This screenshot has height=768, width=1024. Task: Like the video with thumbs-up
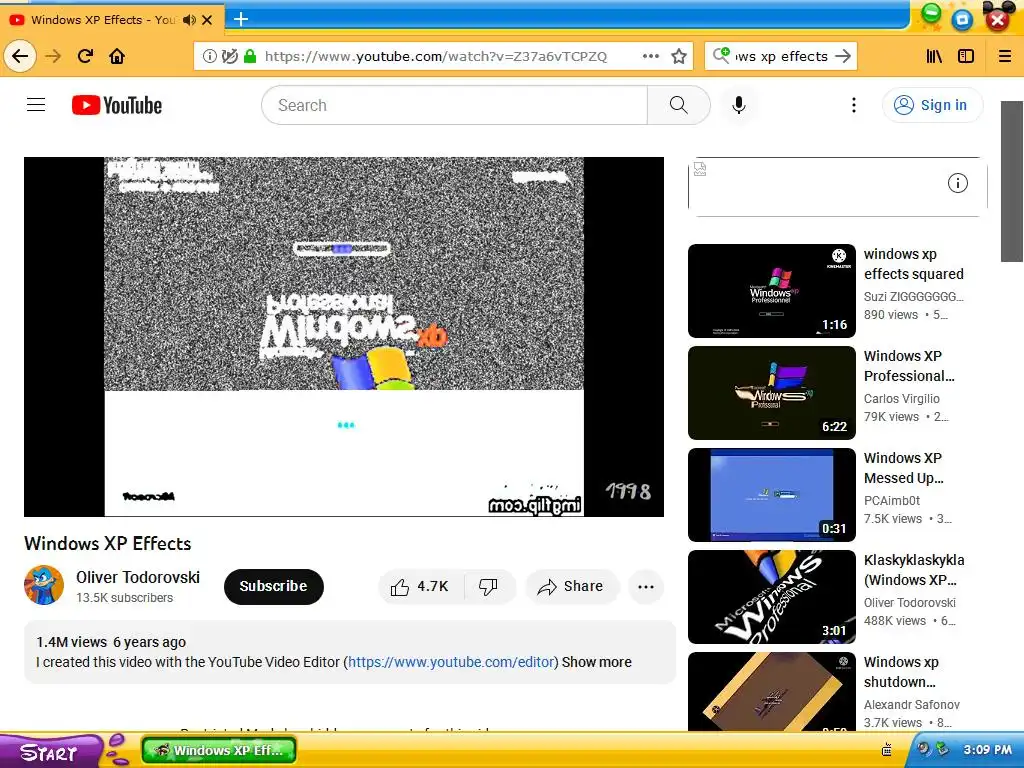[x=420, y=586]
